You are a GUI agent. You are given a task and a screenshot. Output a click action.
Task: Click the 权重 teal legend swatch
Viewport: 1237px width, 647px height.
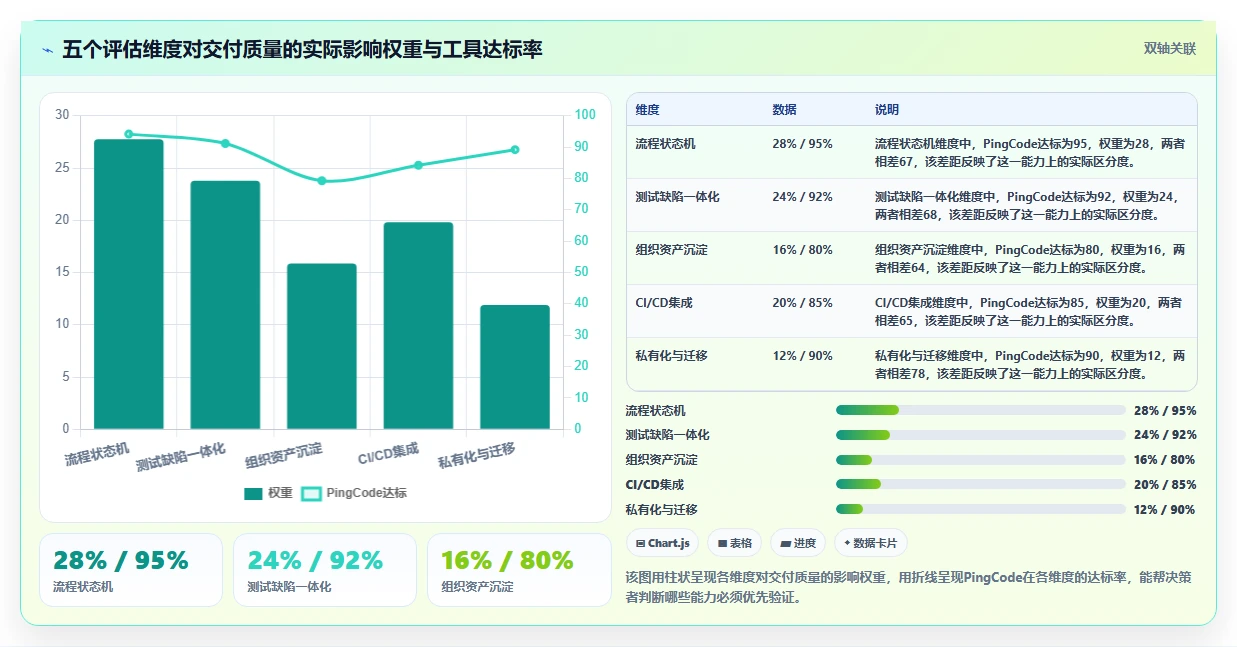tap(253, 493)
